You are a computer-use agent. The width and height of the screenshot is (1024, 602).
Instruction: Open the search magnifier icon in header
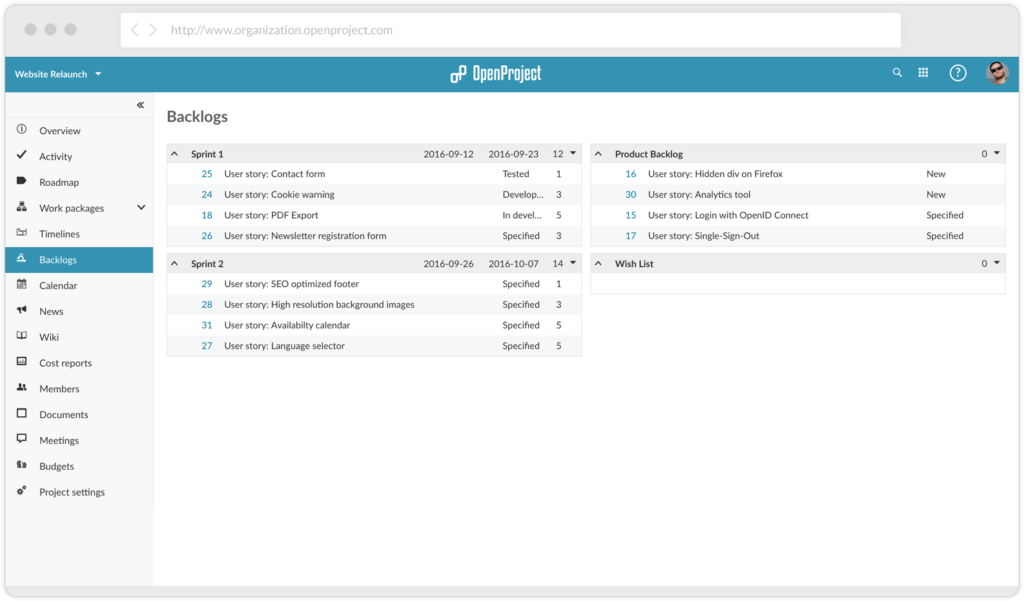click(897, 73)
